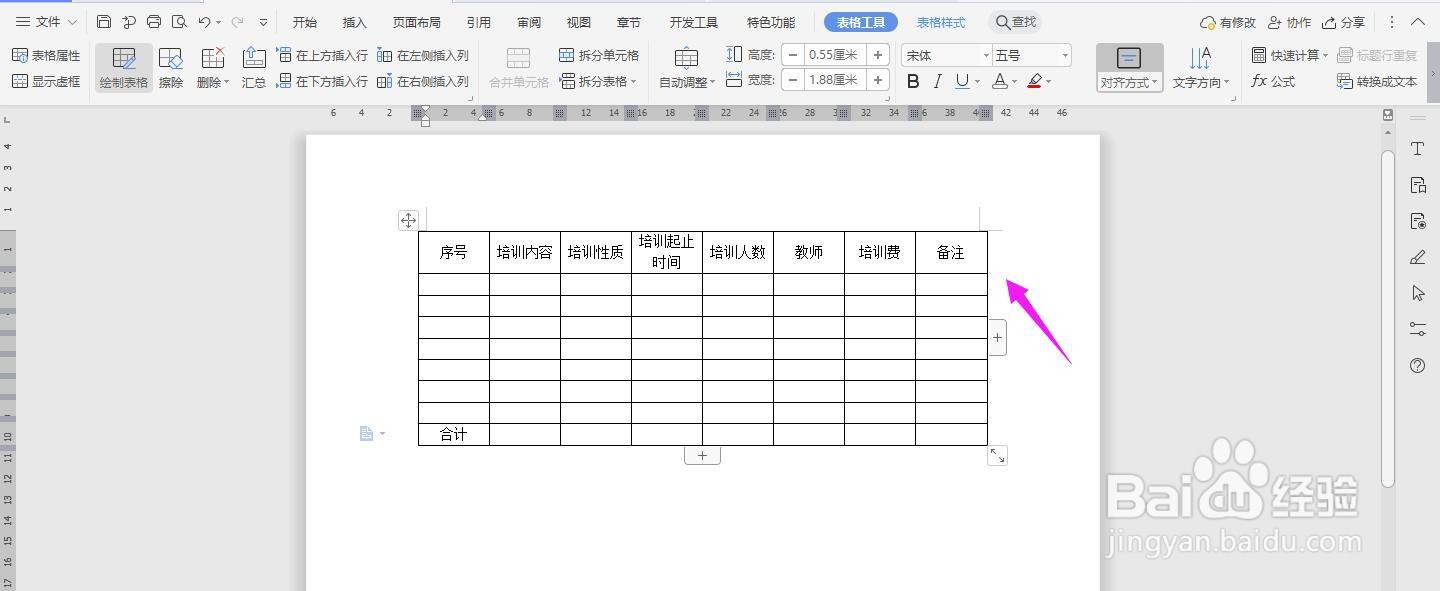Toggle underline formatting
The image size is (1440, 591).
[x=961, y=80]
